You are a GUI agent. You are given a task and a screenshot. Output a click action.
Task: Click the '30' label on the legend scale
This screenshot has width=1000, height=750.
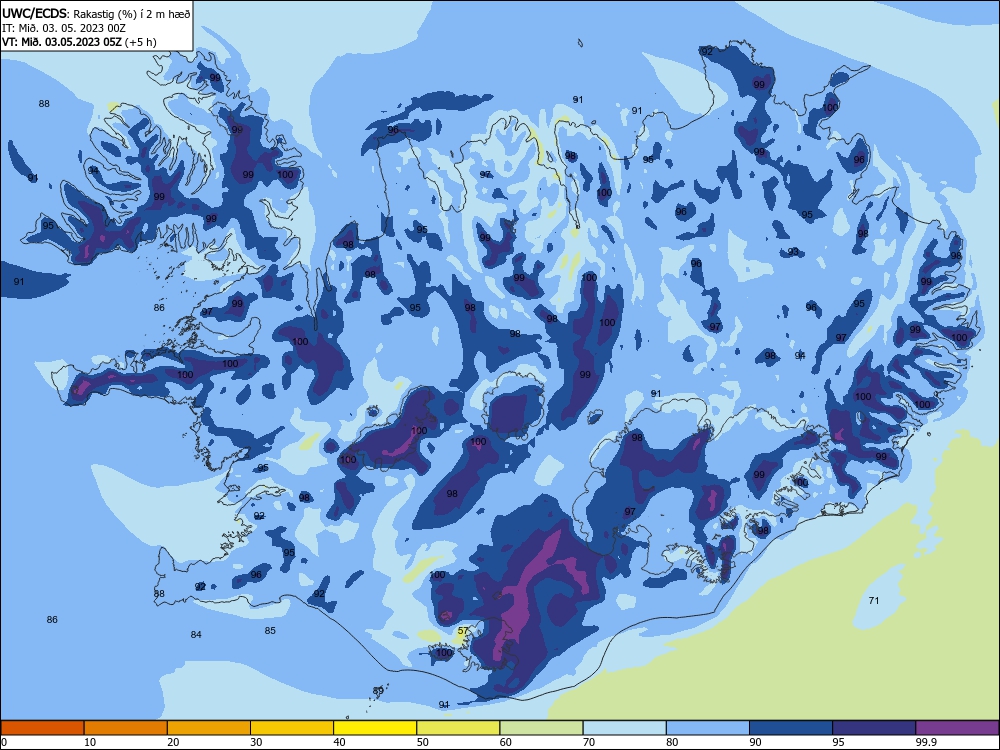256,742
